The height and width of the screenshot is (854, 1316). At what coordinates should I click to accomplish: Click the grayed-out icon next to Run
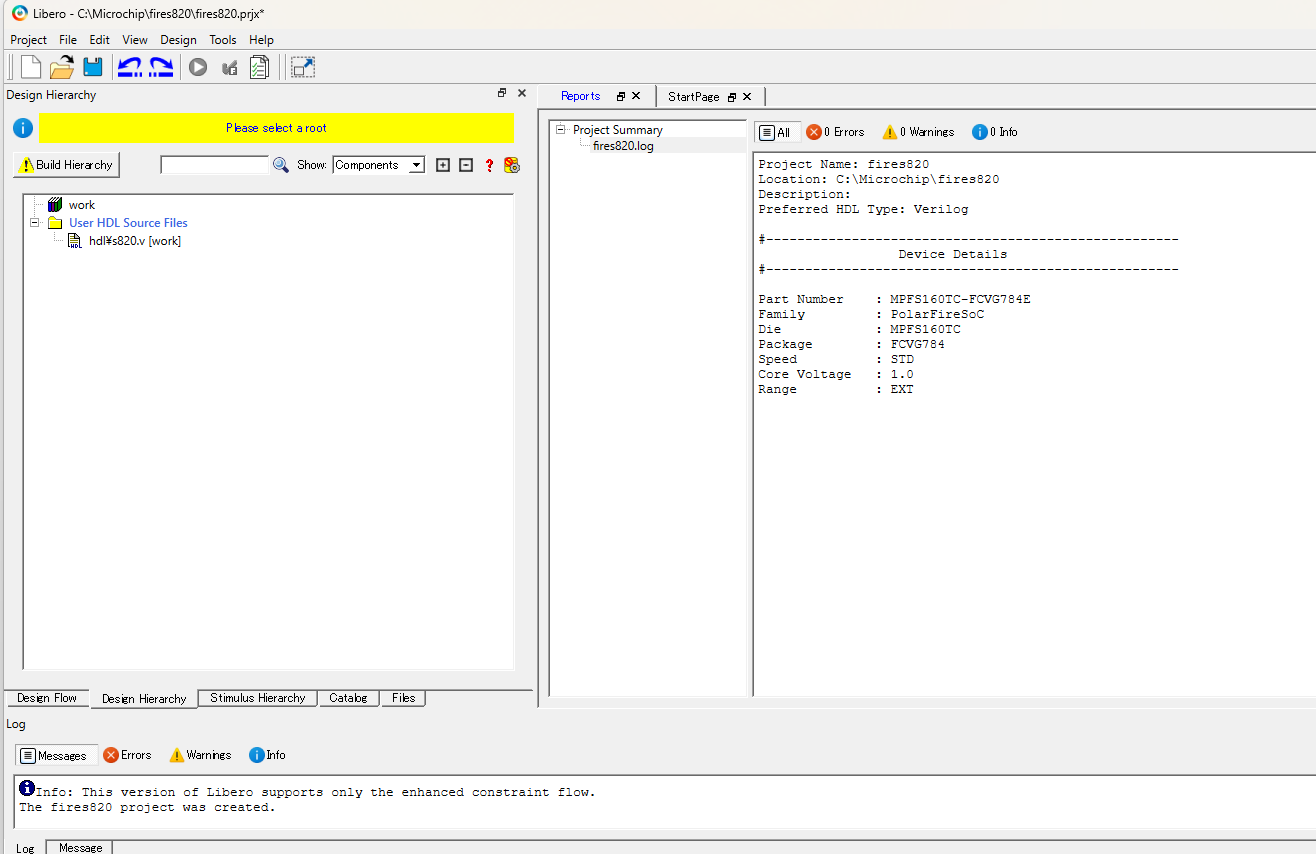pos(229,68)
